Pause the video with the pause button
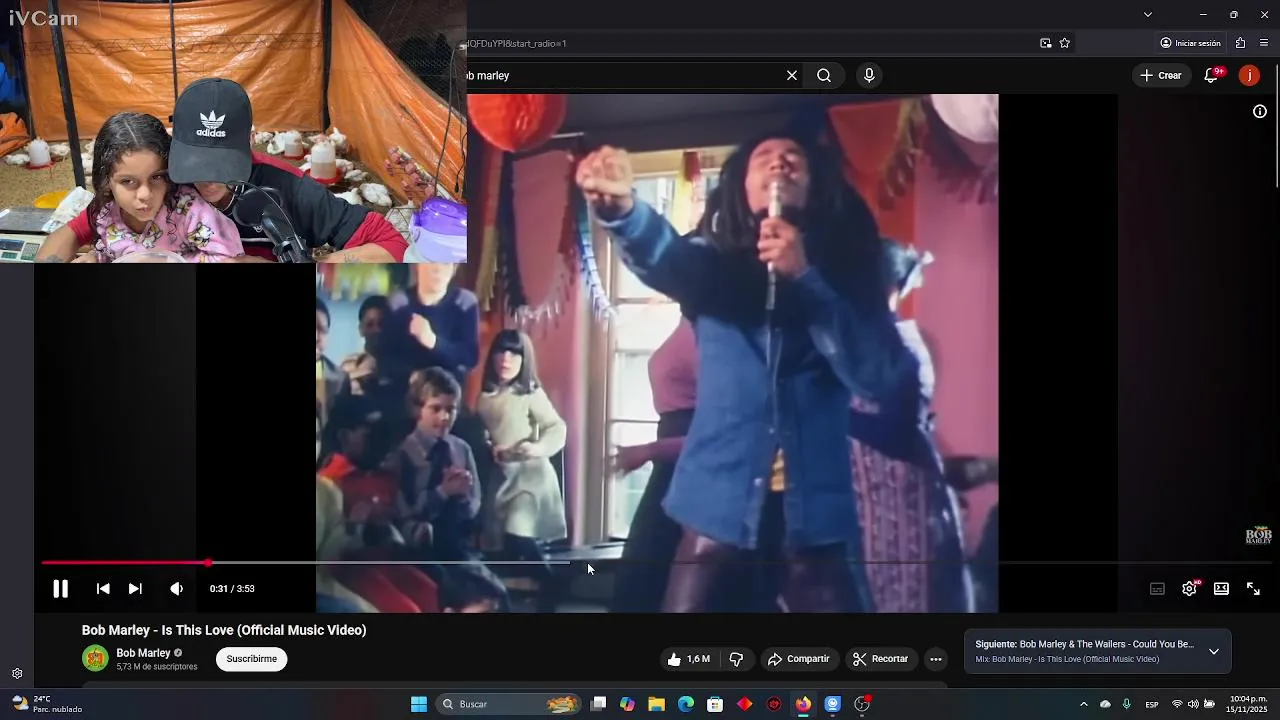The height and width of the screenshot is (720, 1280). coord(60,589)
